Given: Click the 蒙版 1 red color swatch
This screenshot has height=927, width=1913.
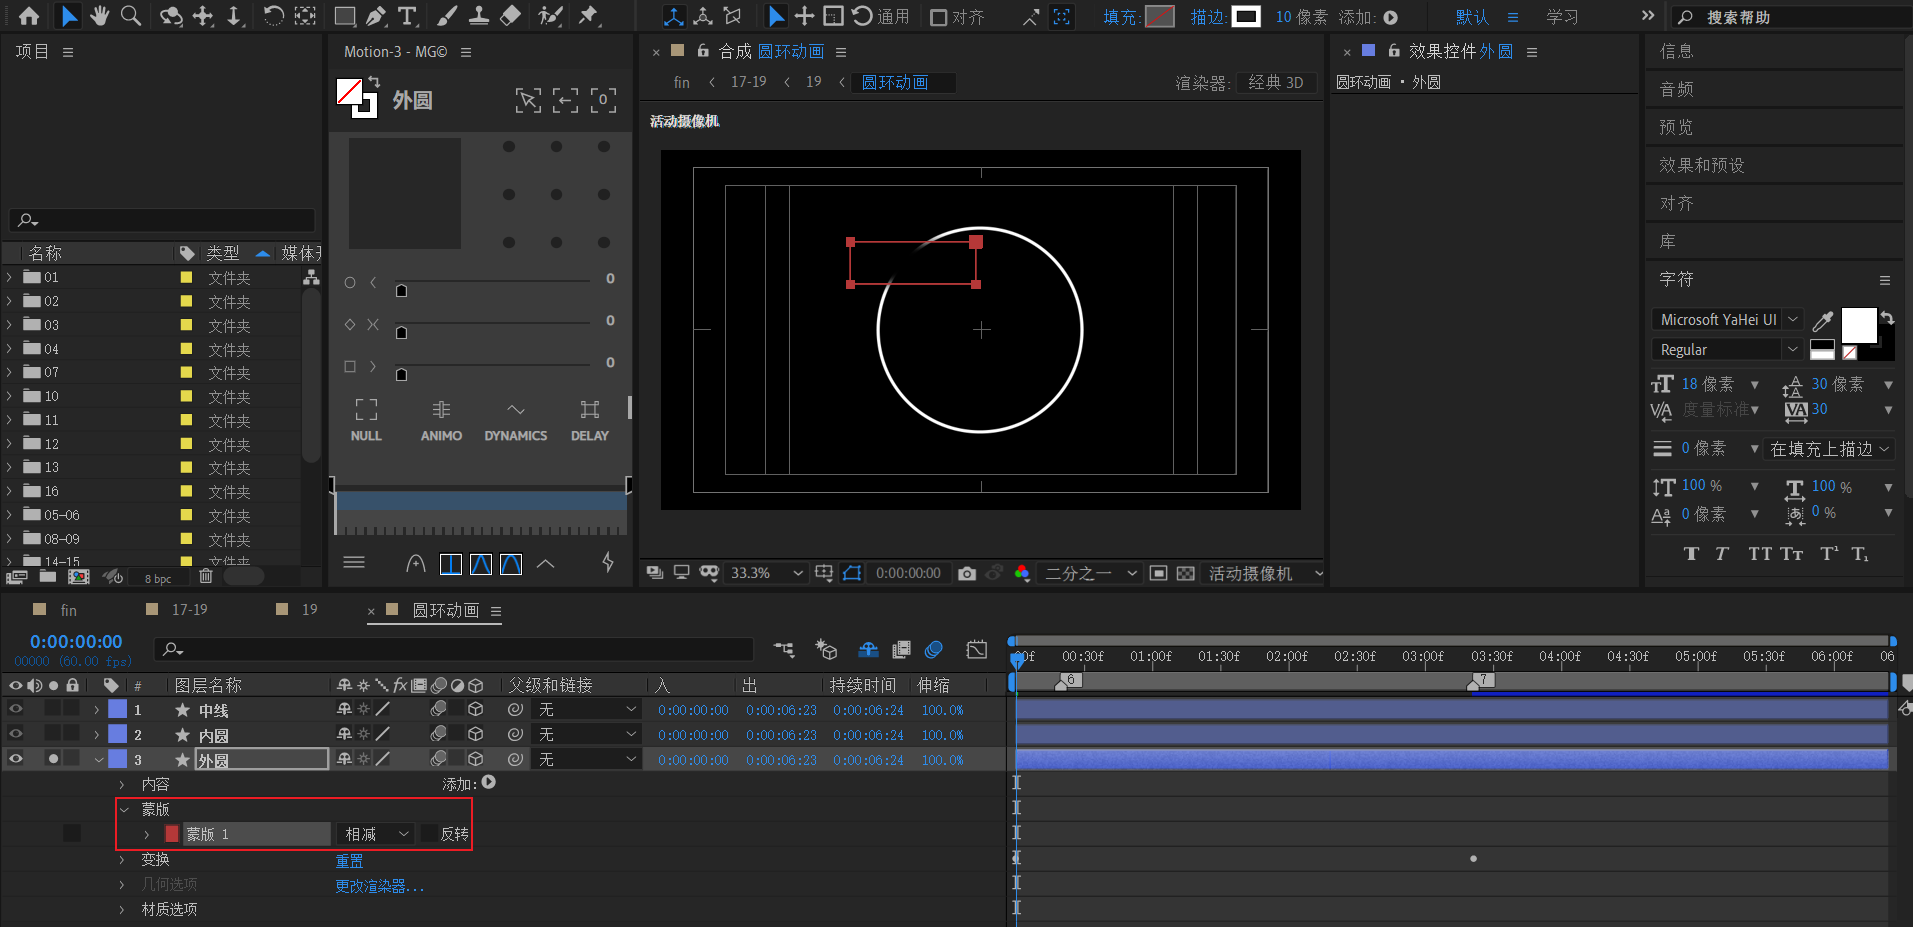Looking at the screenshot, I should (172, 834).
